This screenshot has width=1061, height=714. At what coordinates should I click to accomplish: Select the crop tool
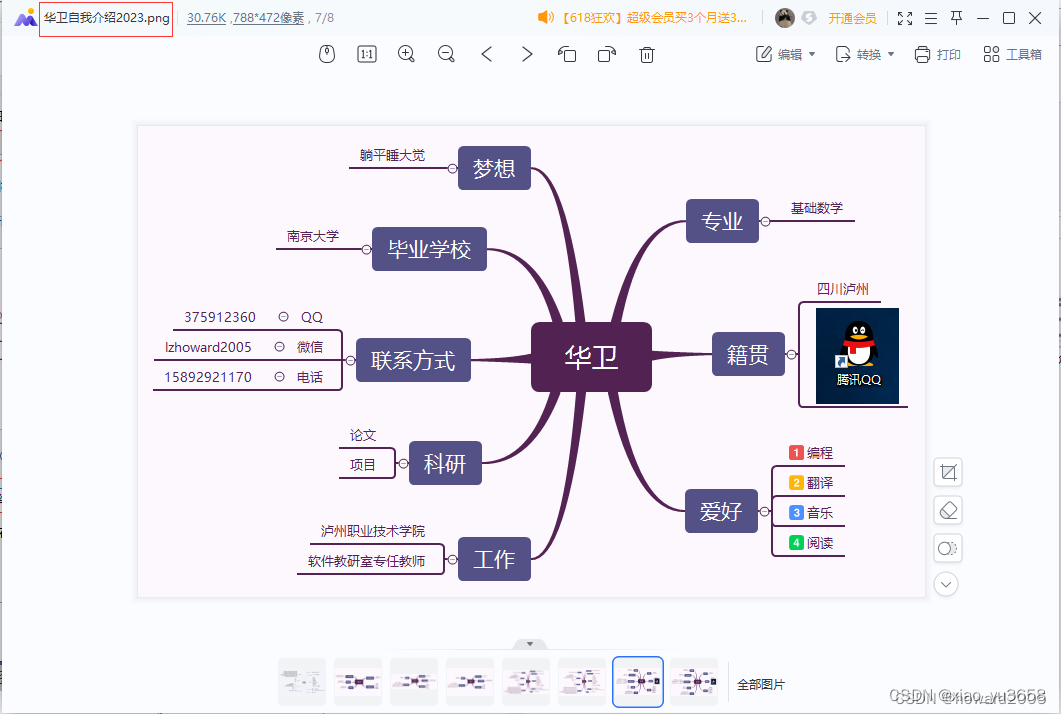[x=947, y=471]
